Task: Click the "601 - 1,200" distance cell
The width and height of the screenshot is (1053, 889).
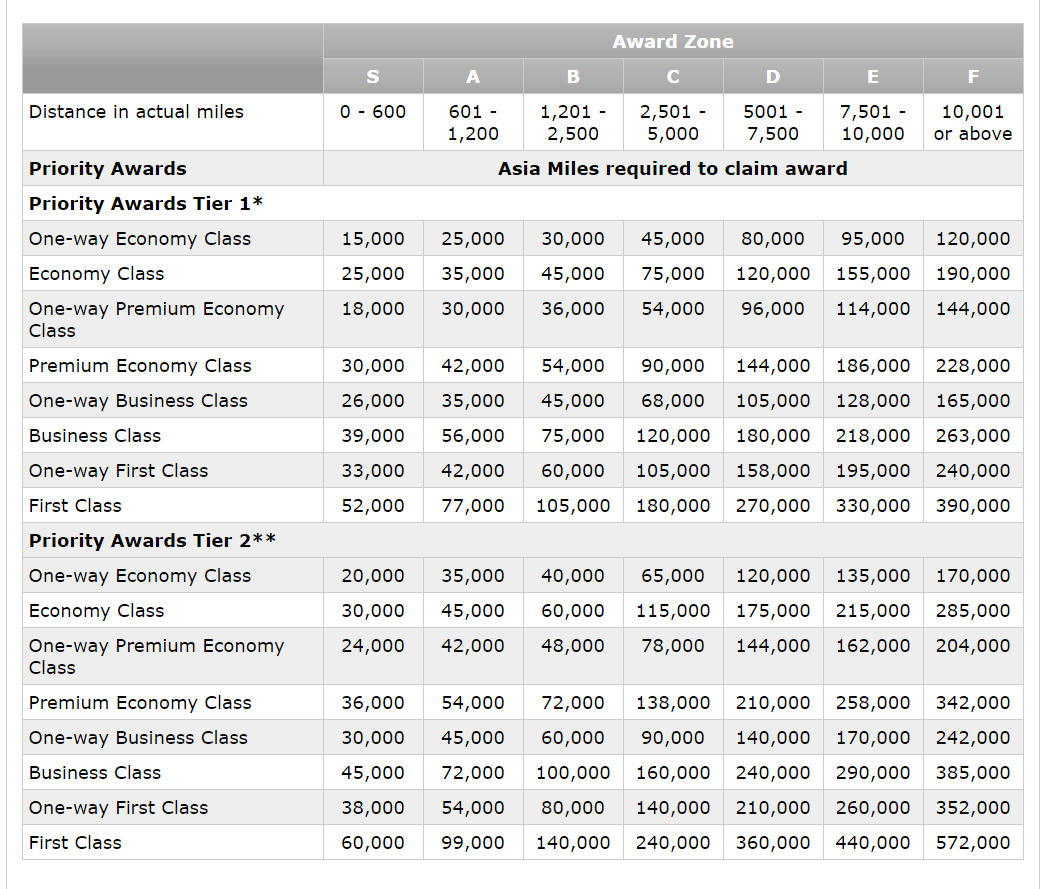Action: click(473, 122)
